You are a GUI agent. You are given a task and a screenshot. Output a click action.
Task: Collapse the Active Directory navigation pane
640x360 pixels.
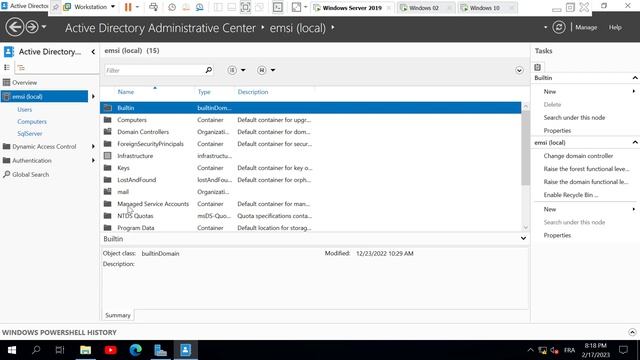click(x=93, y=52)
